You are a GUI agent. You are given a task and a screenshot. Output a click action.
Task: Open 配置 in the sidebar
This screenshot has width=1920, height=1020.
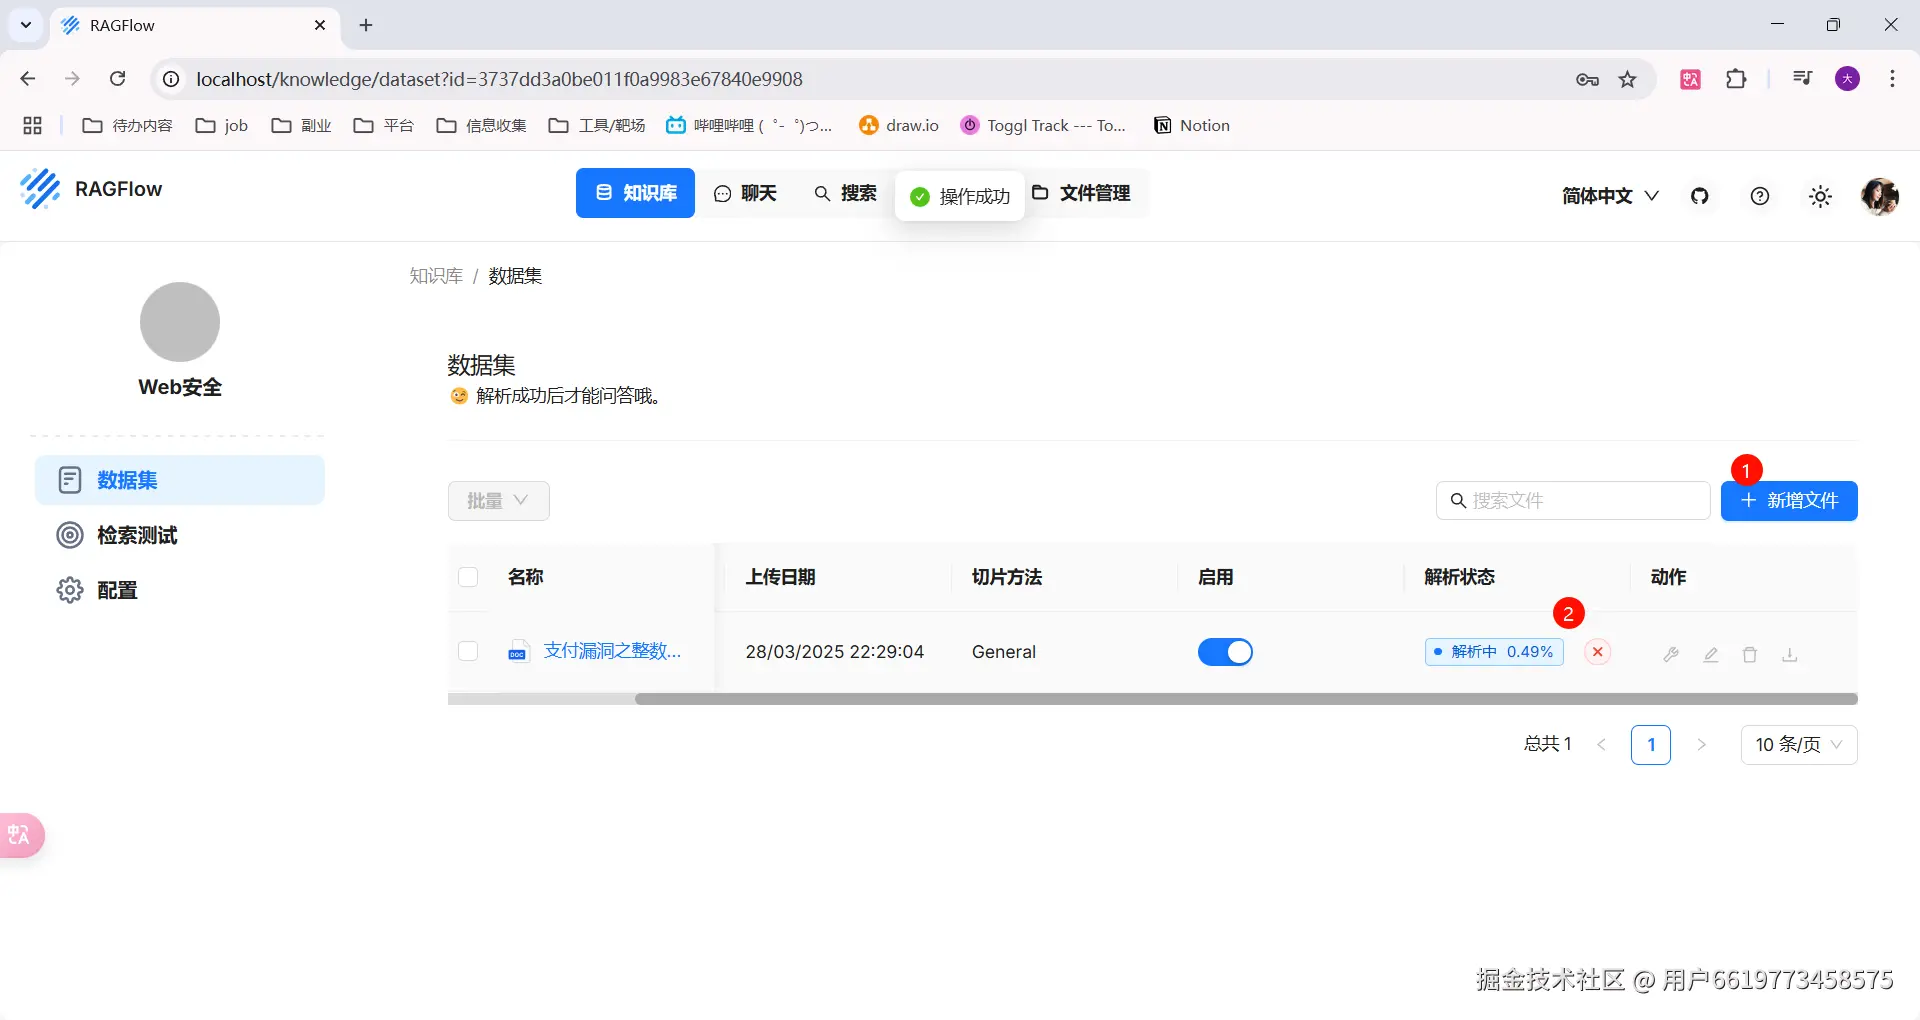click(x=180, y=590)
